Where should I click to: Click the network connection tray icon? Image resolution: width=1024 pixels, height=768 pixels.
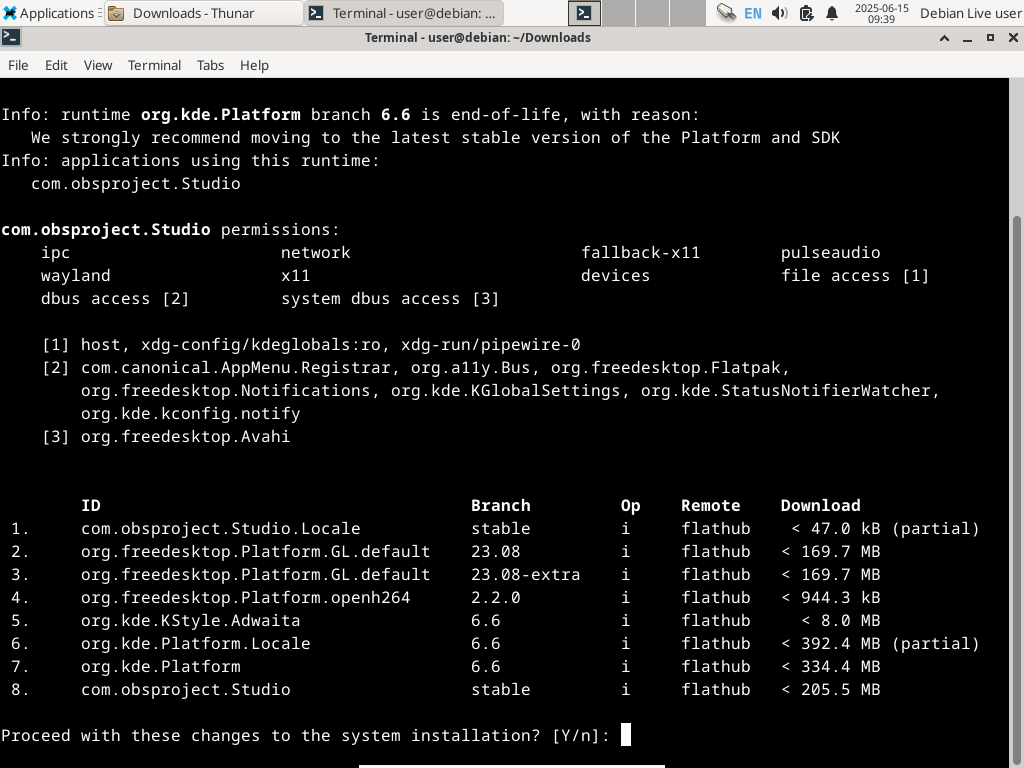point(726,13)
